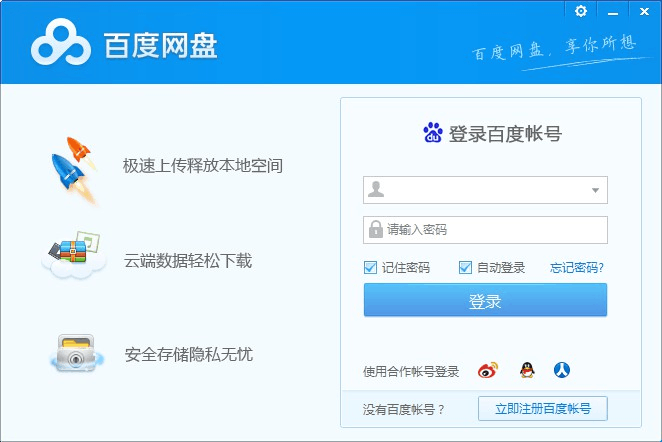
Task: Click the blue 登录 button
Action: 485,300
